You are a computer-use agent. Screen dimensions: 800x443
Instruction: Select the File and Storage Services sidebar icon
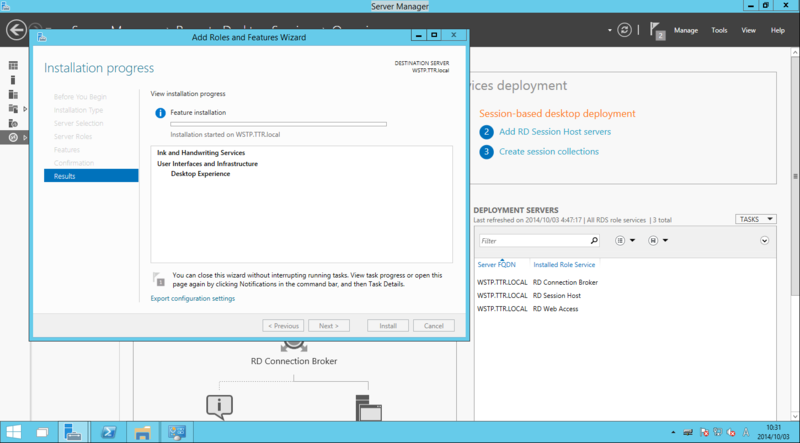click(x=13, y=108)
